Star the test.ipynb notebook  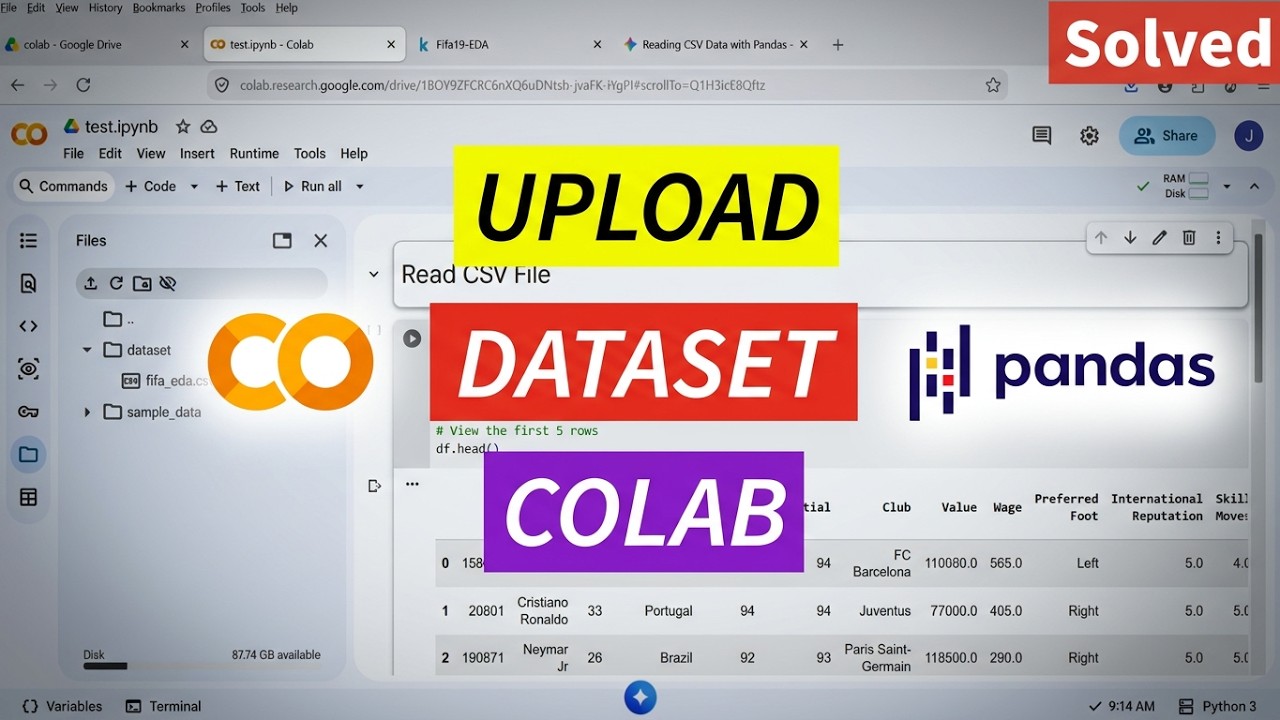[183, 127]
